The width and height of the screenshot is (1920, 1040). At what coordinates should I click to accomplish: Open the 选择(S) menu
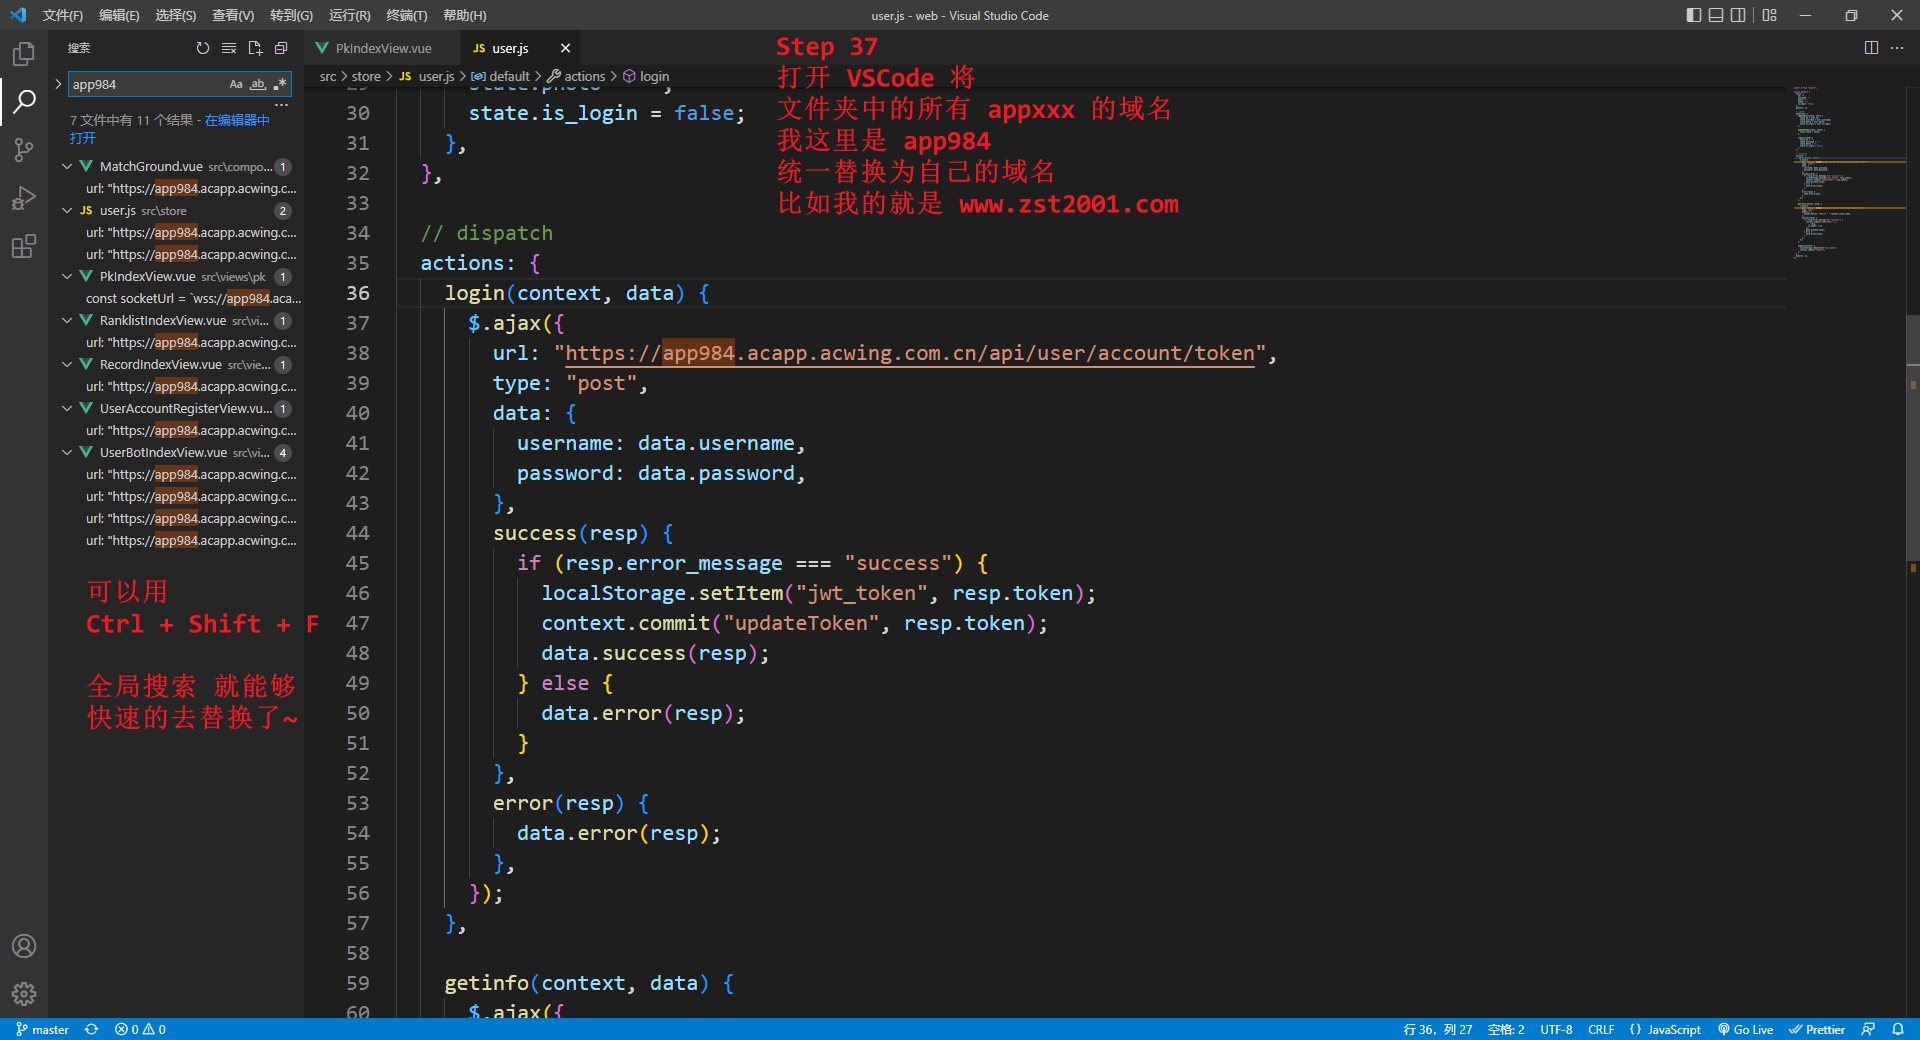click(x=176, y=15)
